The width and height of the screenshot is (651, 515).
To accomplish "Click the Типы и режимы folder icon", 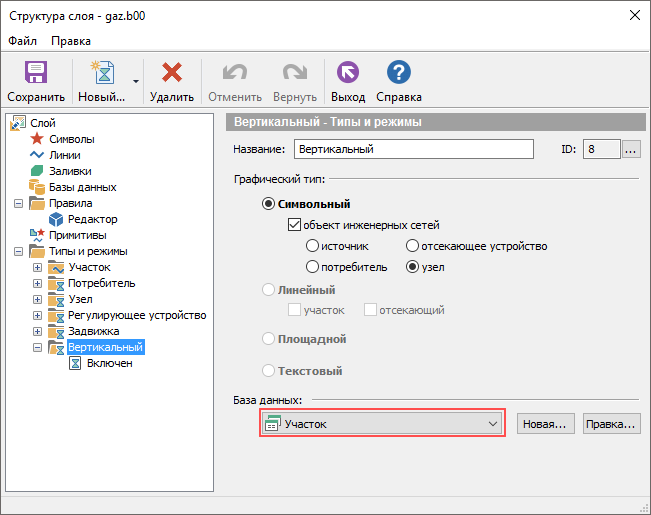I will (x=37, y=251).
